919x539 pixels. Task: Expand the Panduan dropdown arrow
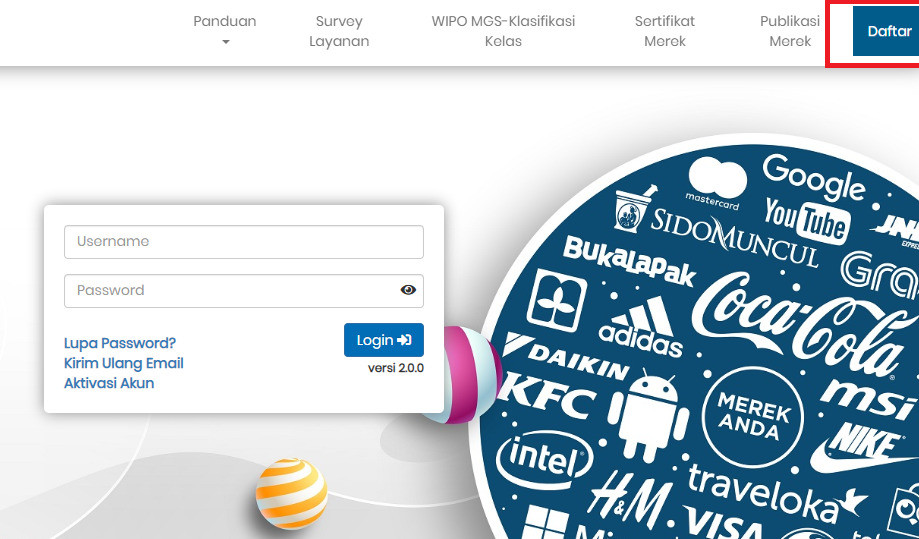pos(226,42)
